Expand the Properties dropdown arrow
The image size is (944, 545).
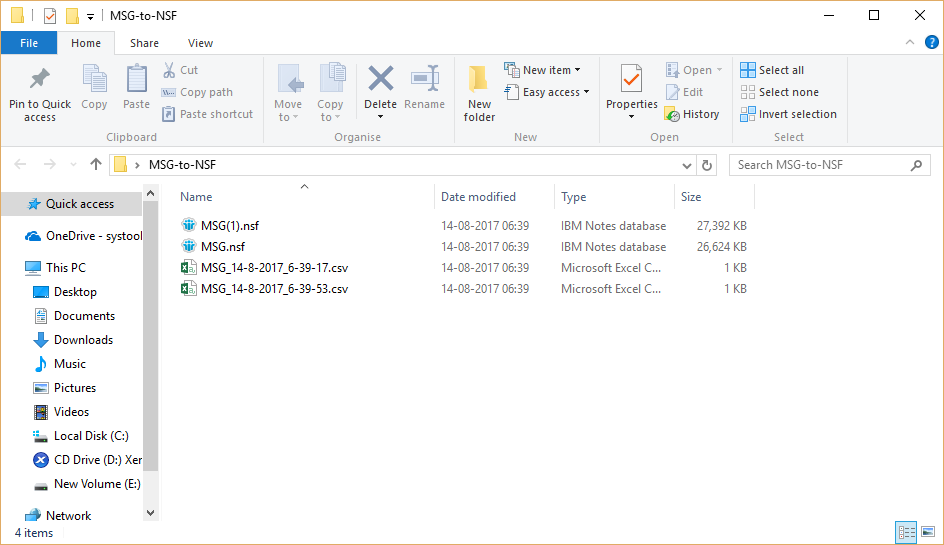tap(632, 117)
